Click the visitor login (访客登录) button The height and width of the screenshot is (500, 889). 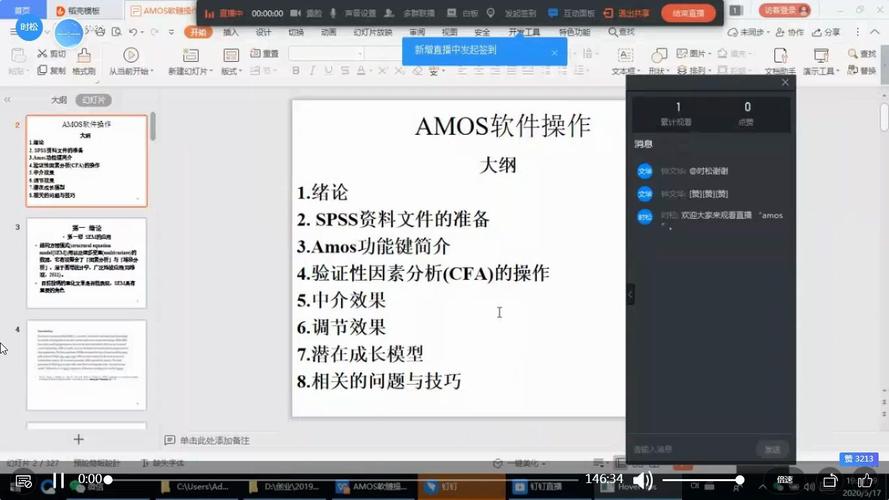click(x=785, y=10)
